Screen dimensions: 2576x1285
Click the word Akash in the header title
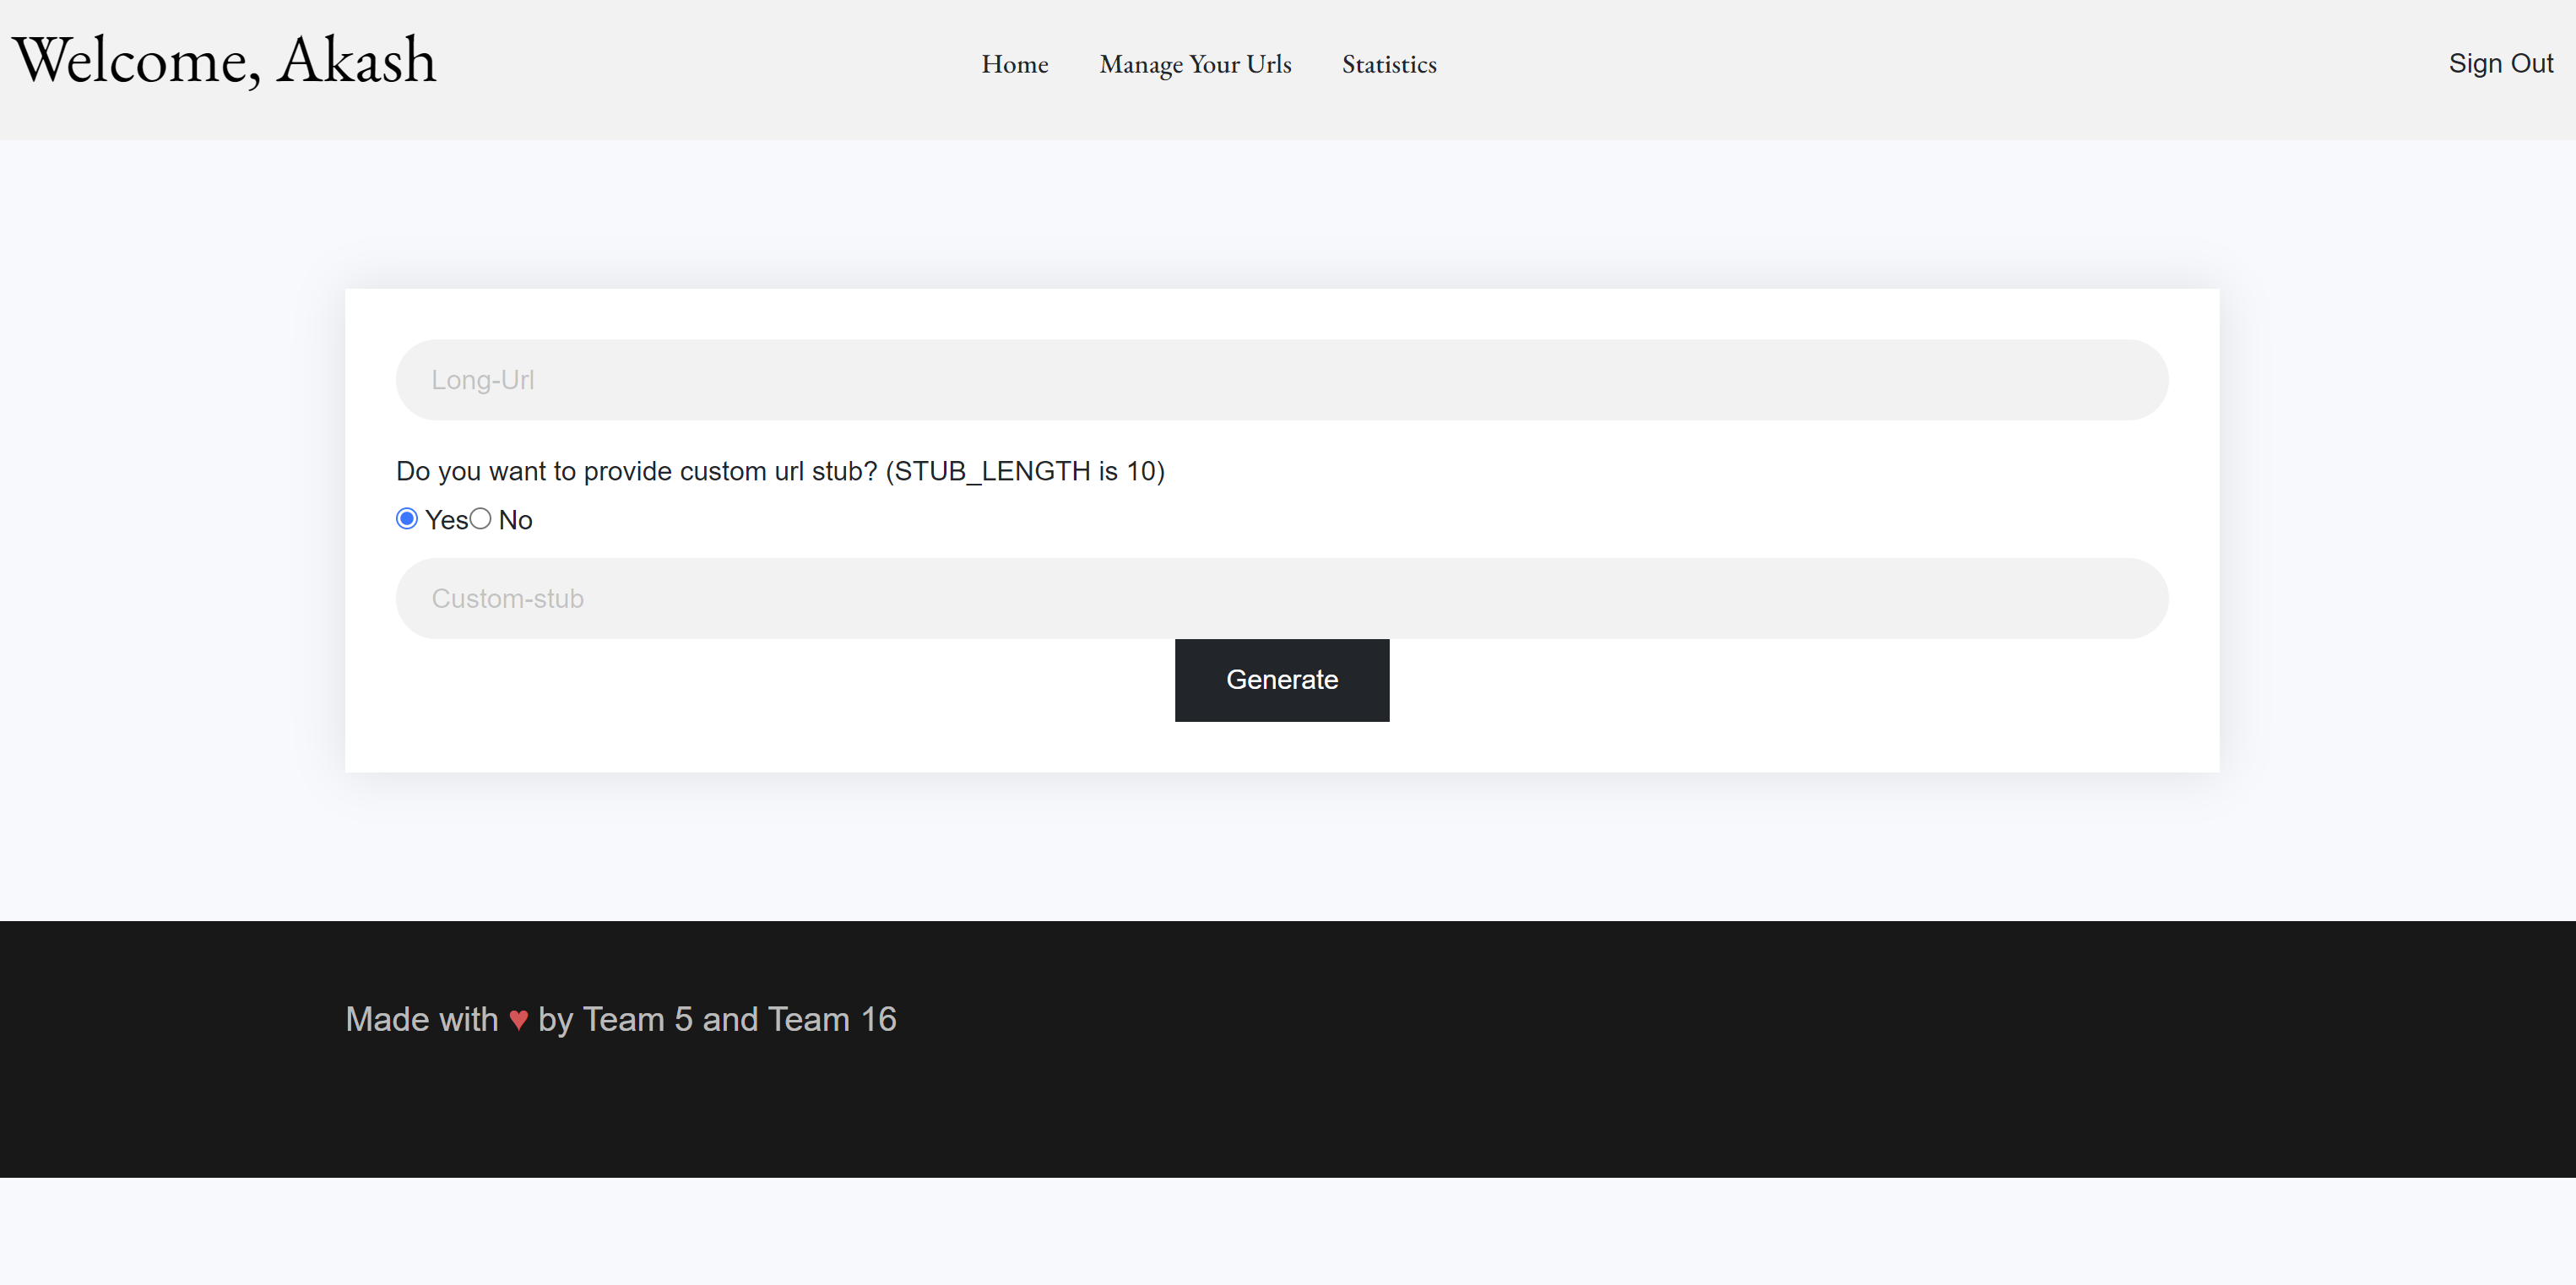(x=357, y=60)
